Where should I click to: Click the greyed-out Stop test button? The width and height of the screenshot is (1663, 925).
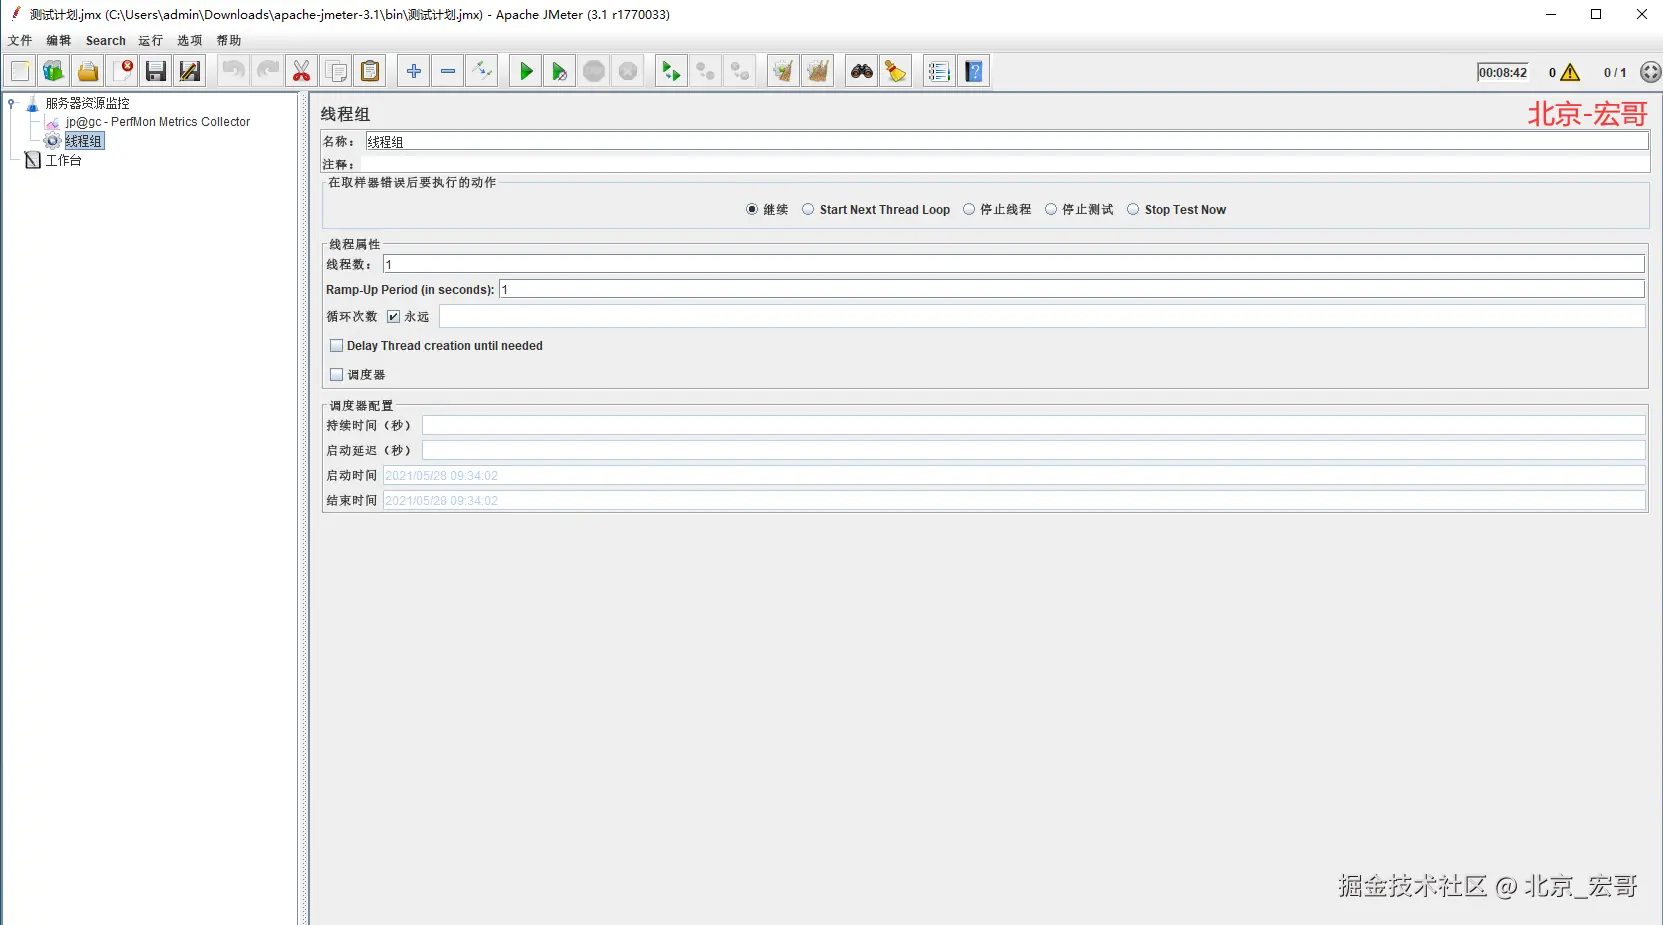[x=594, y=71]
